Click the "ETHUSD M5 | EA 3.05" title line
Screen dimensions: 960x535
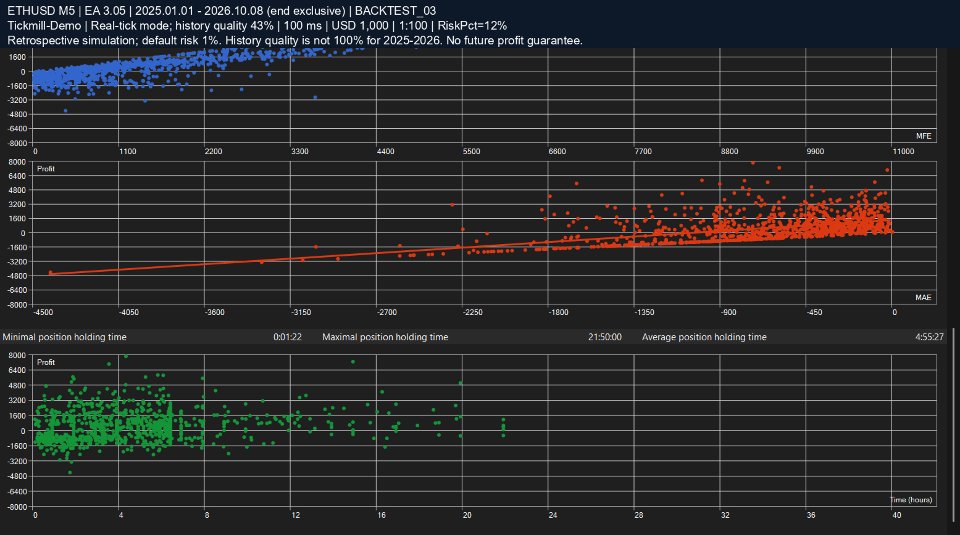pos(222,11)
